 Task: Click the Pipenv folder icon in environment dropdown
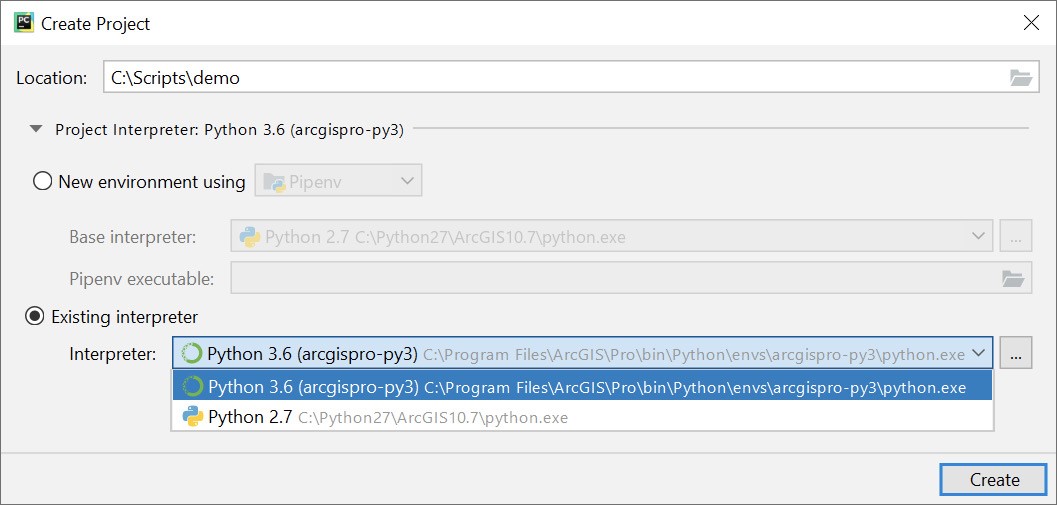(x=274, y=181)
